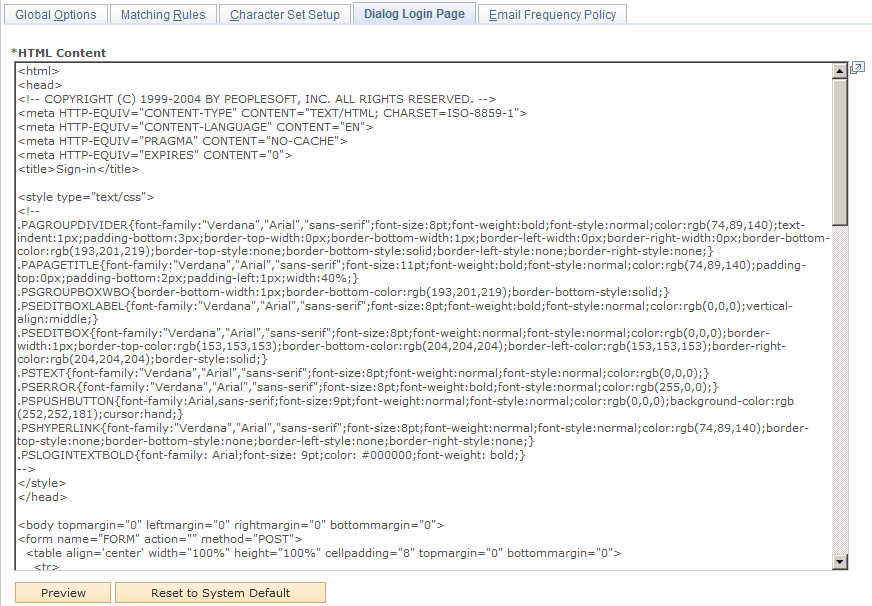Place cursor inside the HTML Content editor
This screenshot has height=606, width=872.
pos(400,300)
